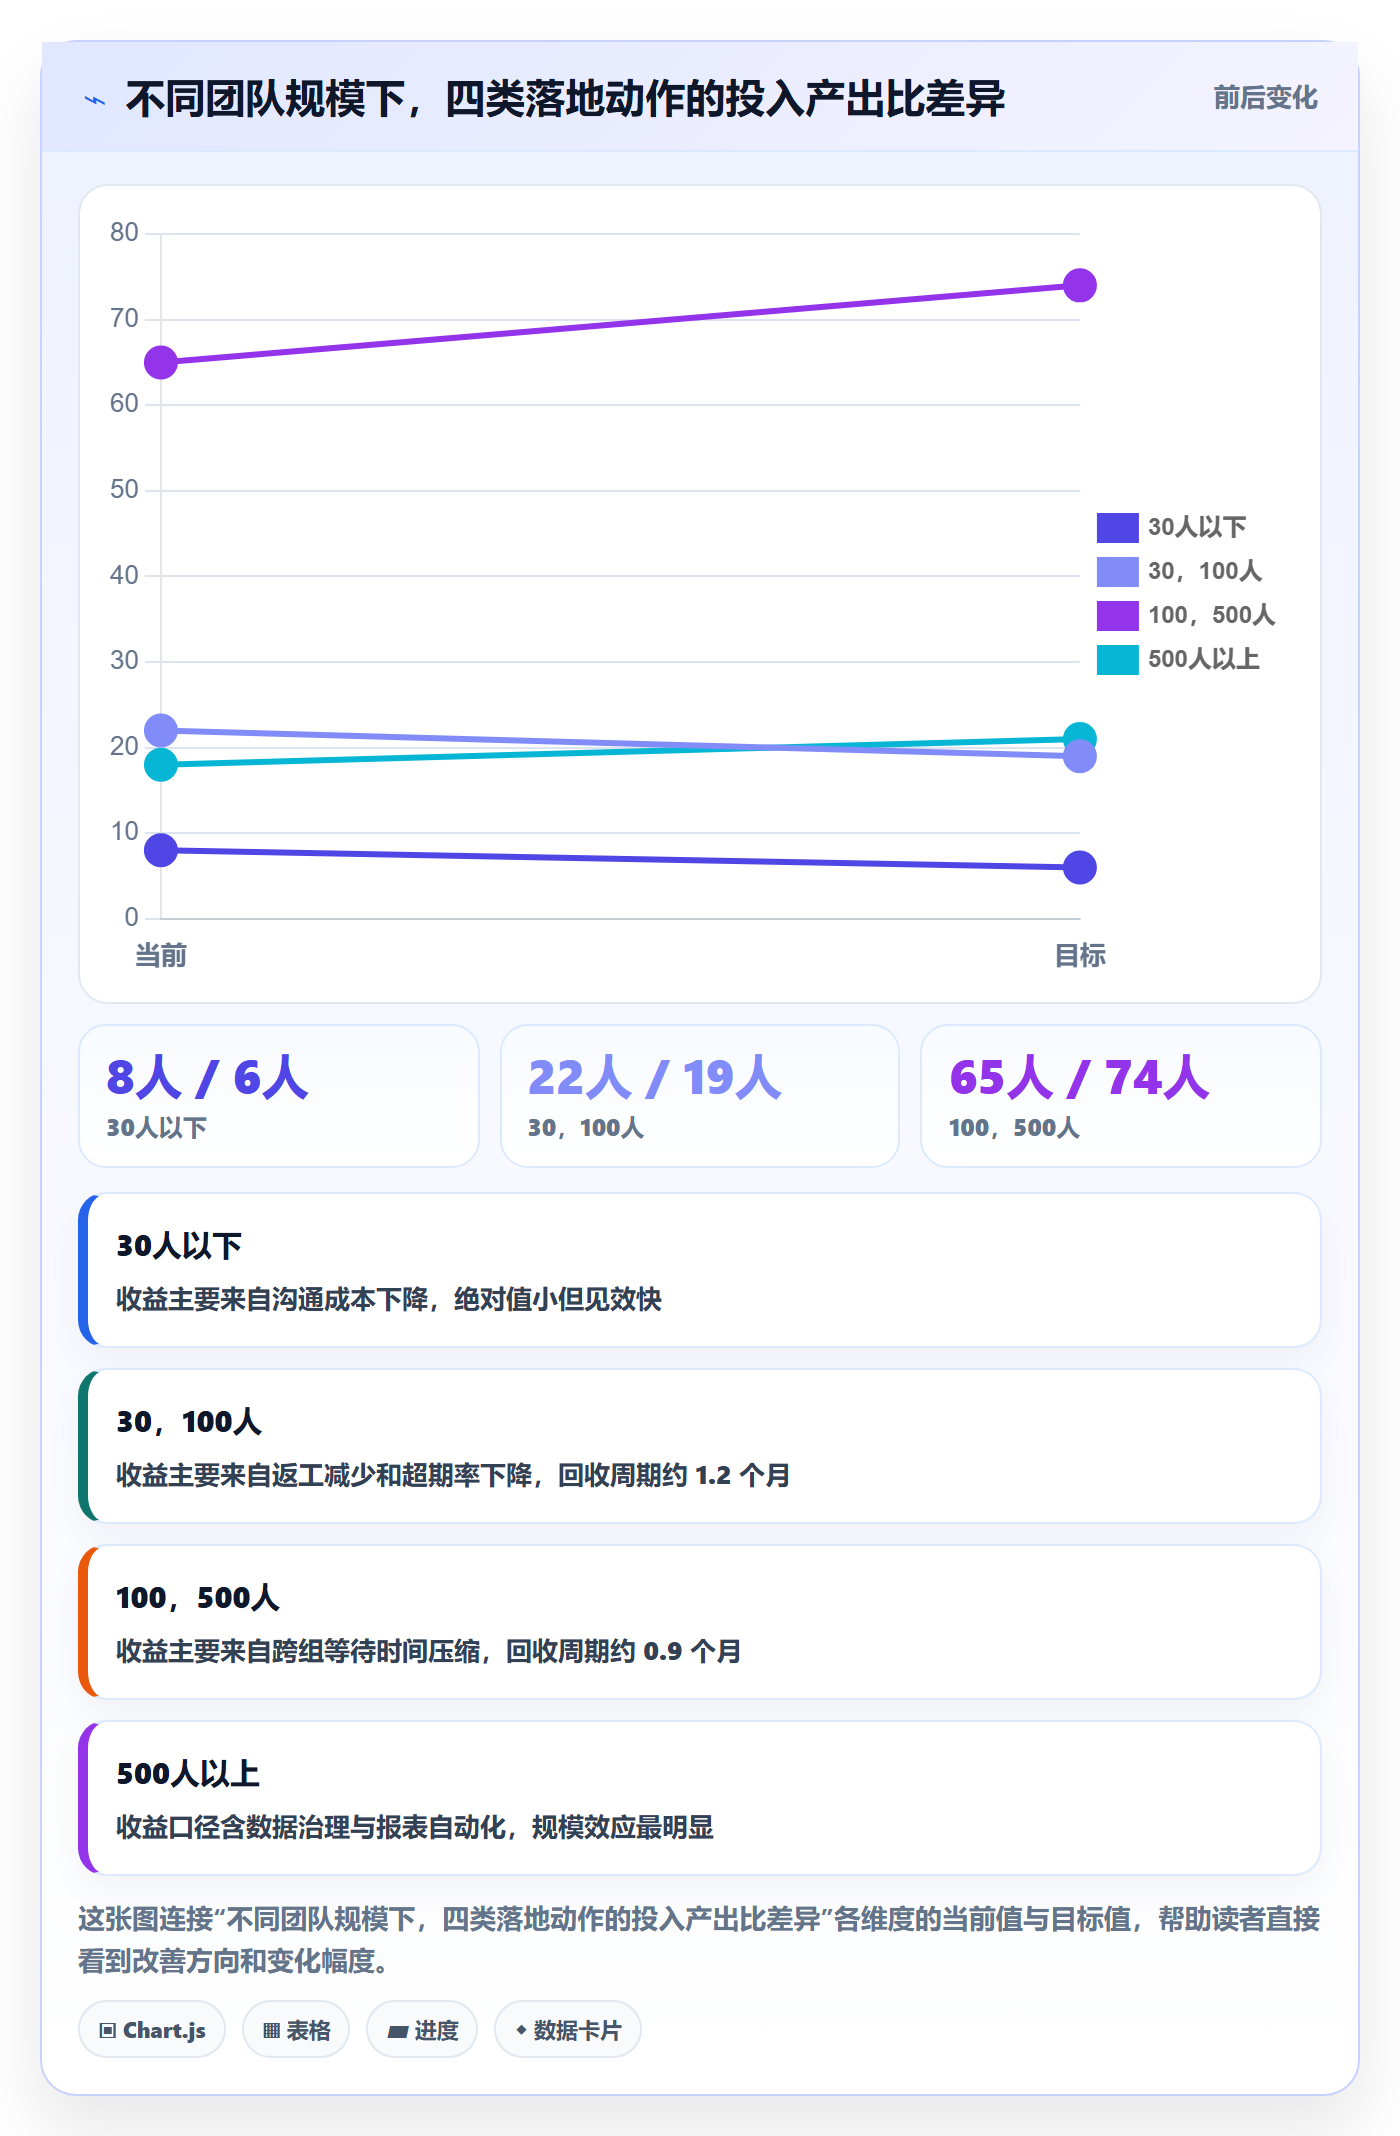Click text 收益口径含数据治理与报表自动化
This screenshot has height=2136, width=1400.
click(x=311, y=1827)
